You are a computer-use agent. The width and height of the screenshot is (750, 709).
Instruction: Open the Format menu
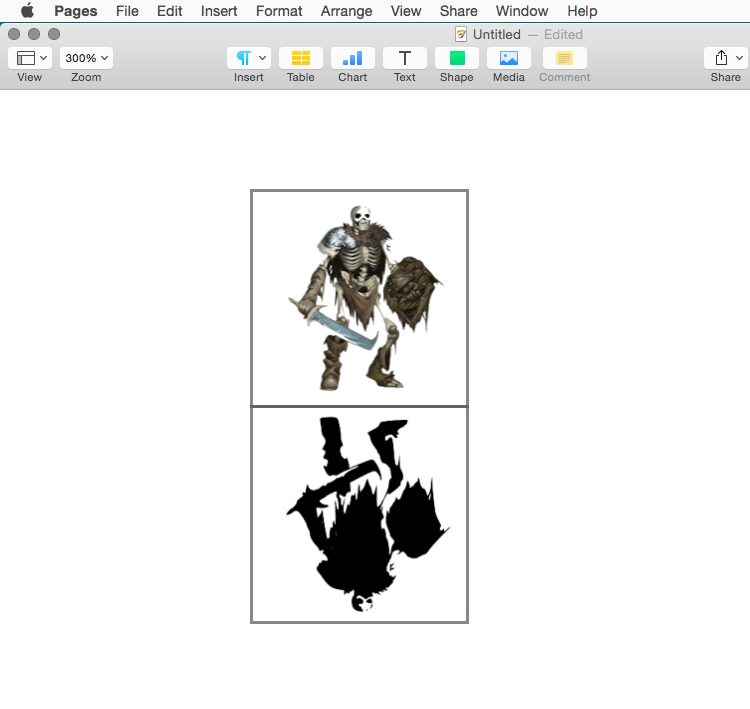coord(279,11)
